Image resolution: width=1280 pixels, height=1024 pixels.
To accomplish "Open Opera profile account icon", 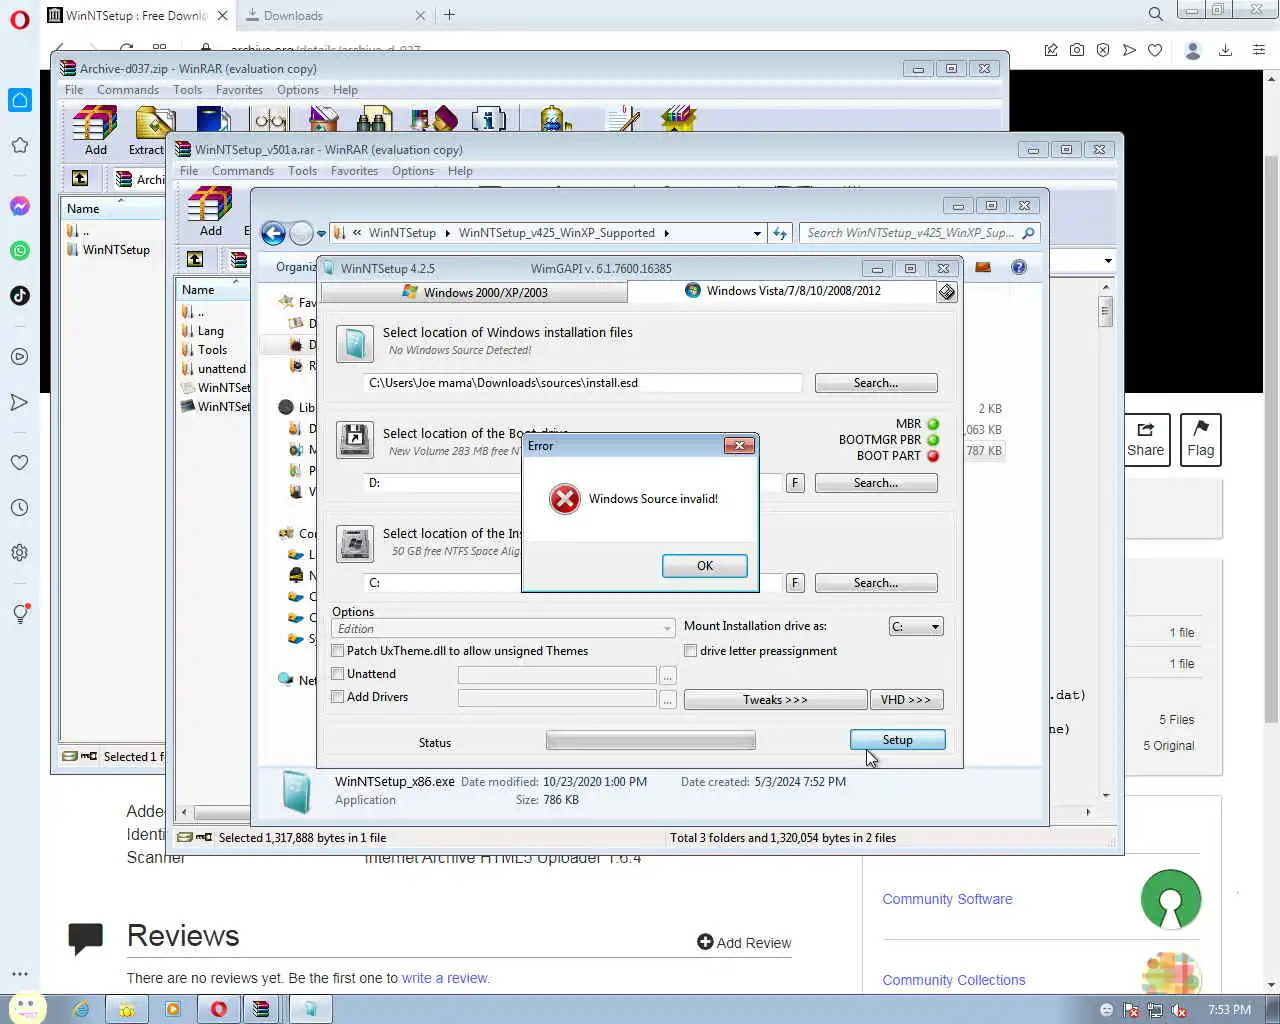I will point(1192,50).
